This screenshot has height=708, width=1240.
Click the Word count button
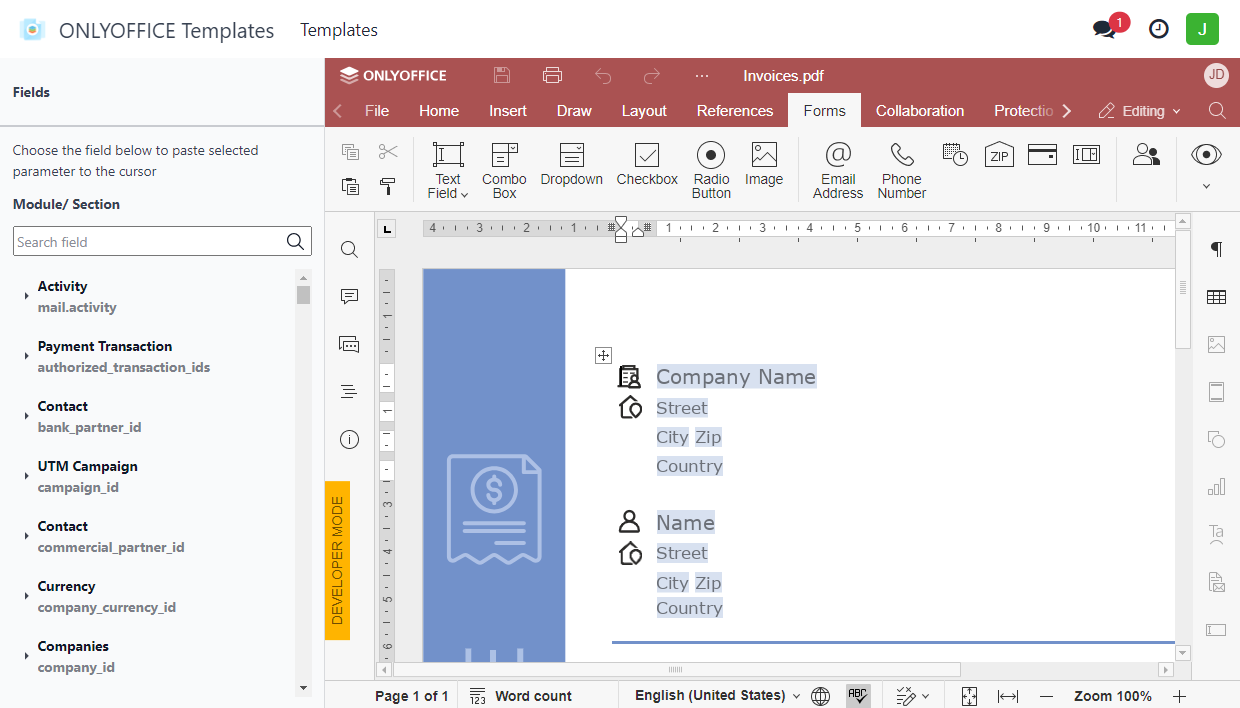(521, 696)
